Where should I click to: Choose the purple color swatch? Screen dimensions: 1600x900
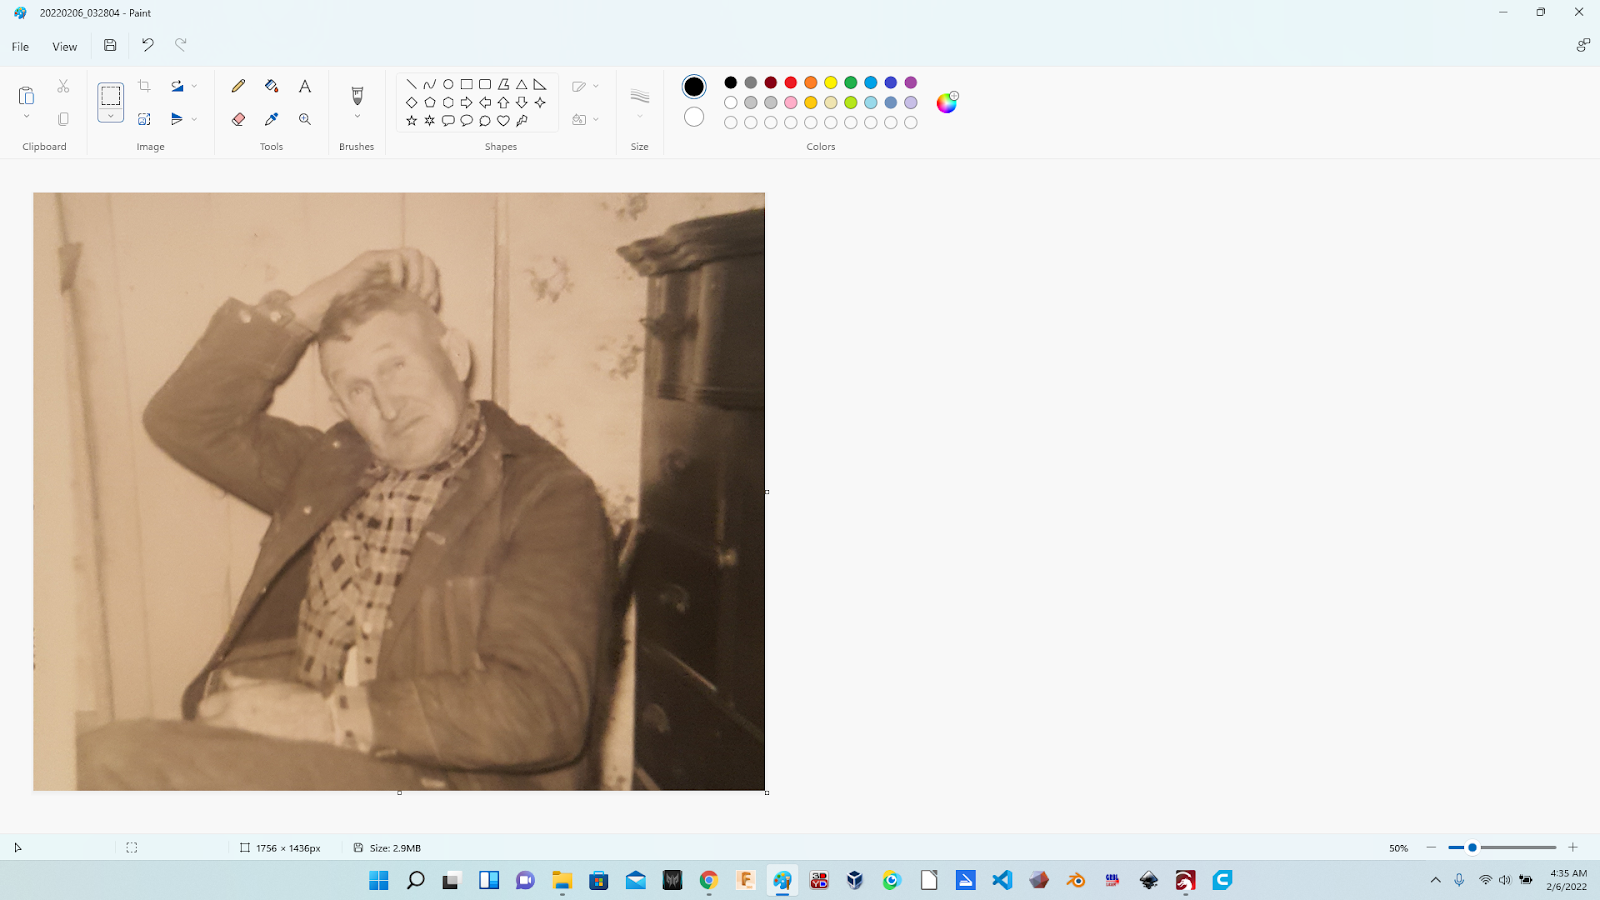[911, 82]
